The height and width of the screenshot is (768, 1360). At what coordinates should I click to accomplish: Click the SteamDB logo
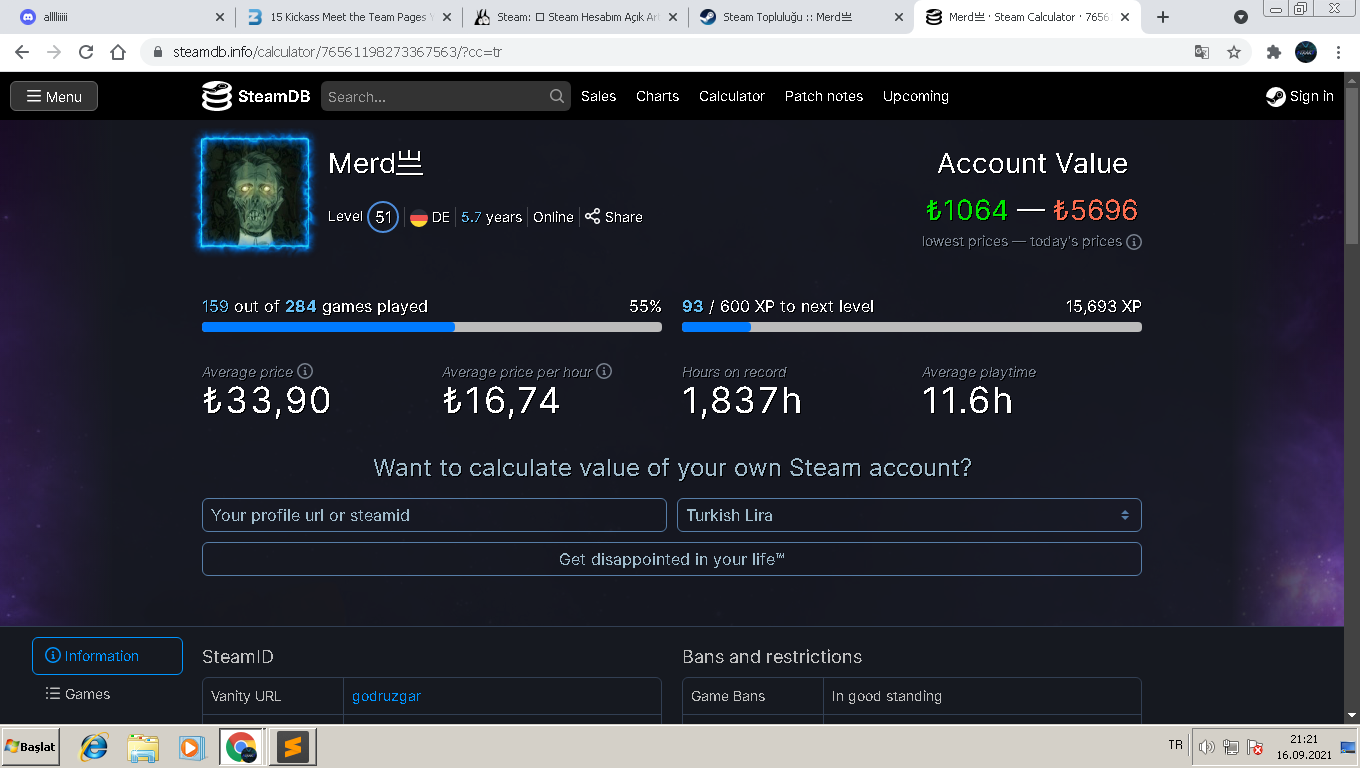(256, 96)
